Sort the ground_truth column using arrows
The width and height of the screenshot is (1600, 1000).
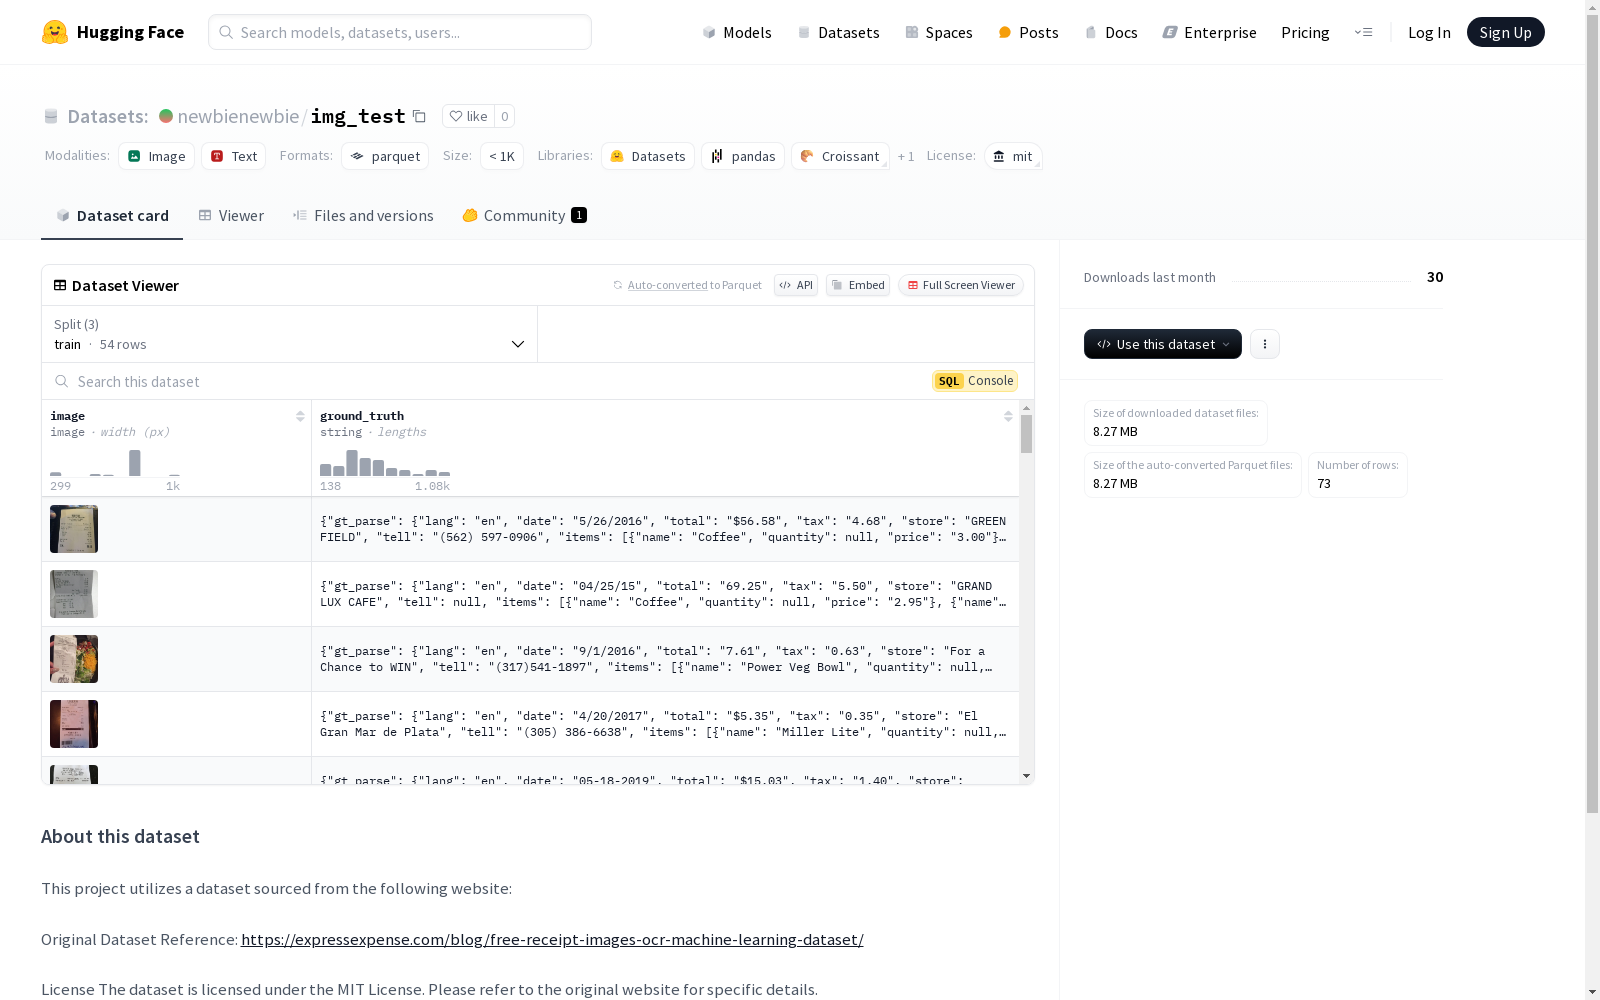pyautogui.click(x=1008, y=416)
